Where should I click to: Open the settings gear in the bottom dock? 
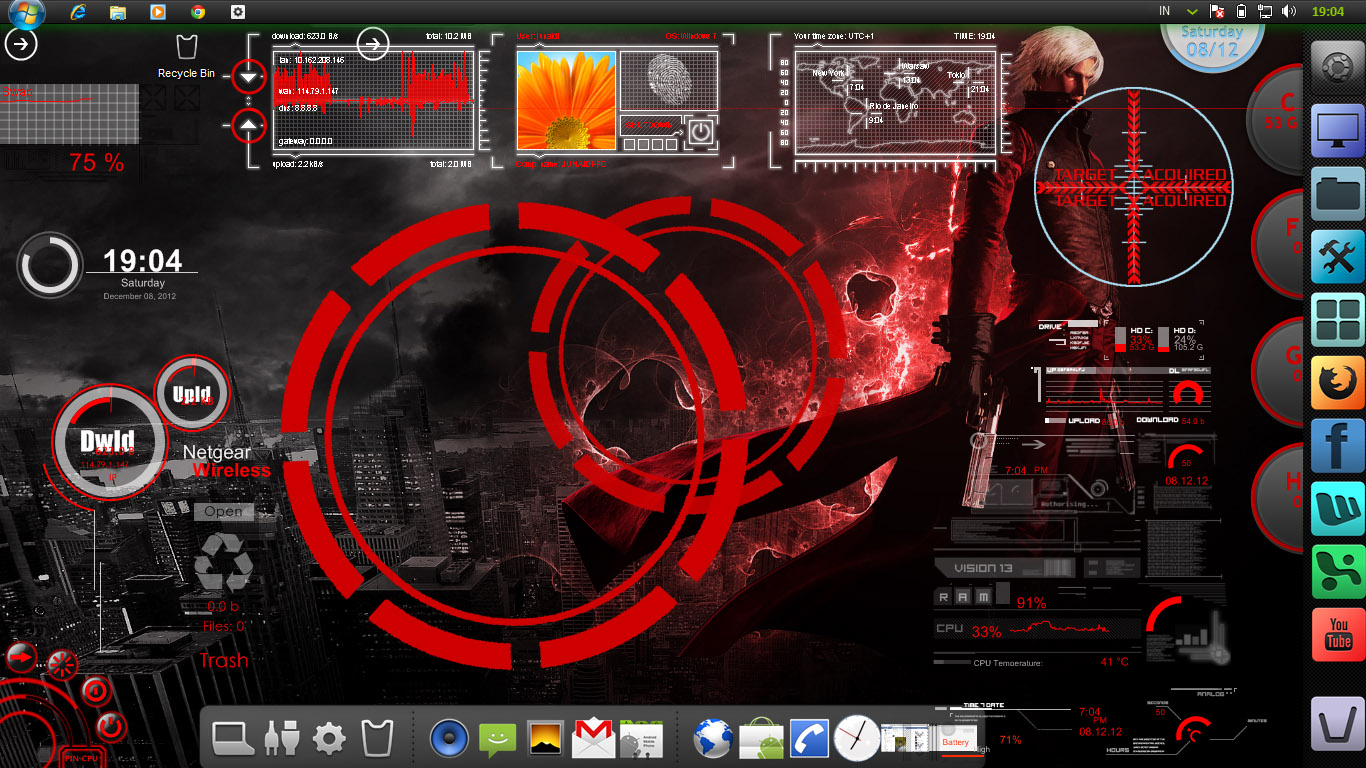tap(328, 739)
